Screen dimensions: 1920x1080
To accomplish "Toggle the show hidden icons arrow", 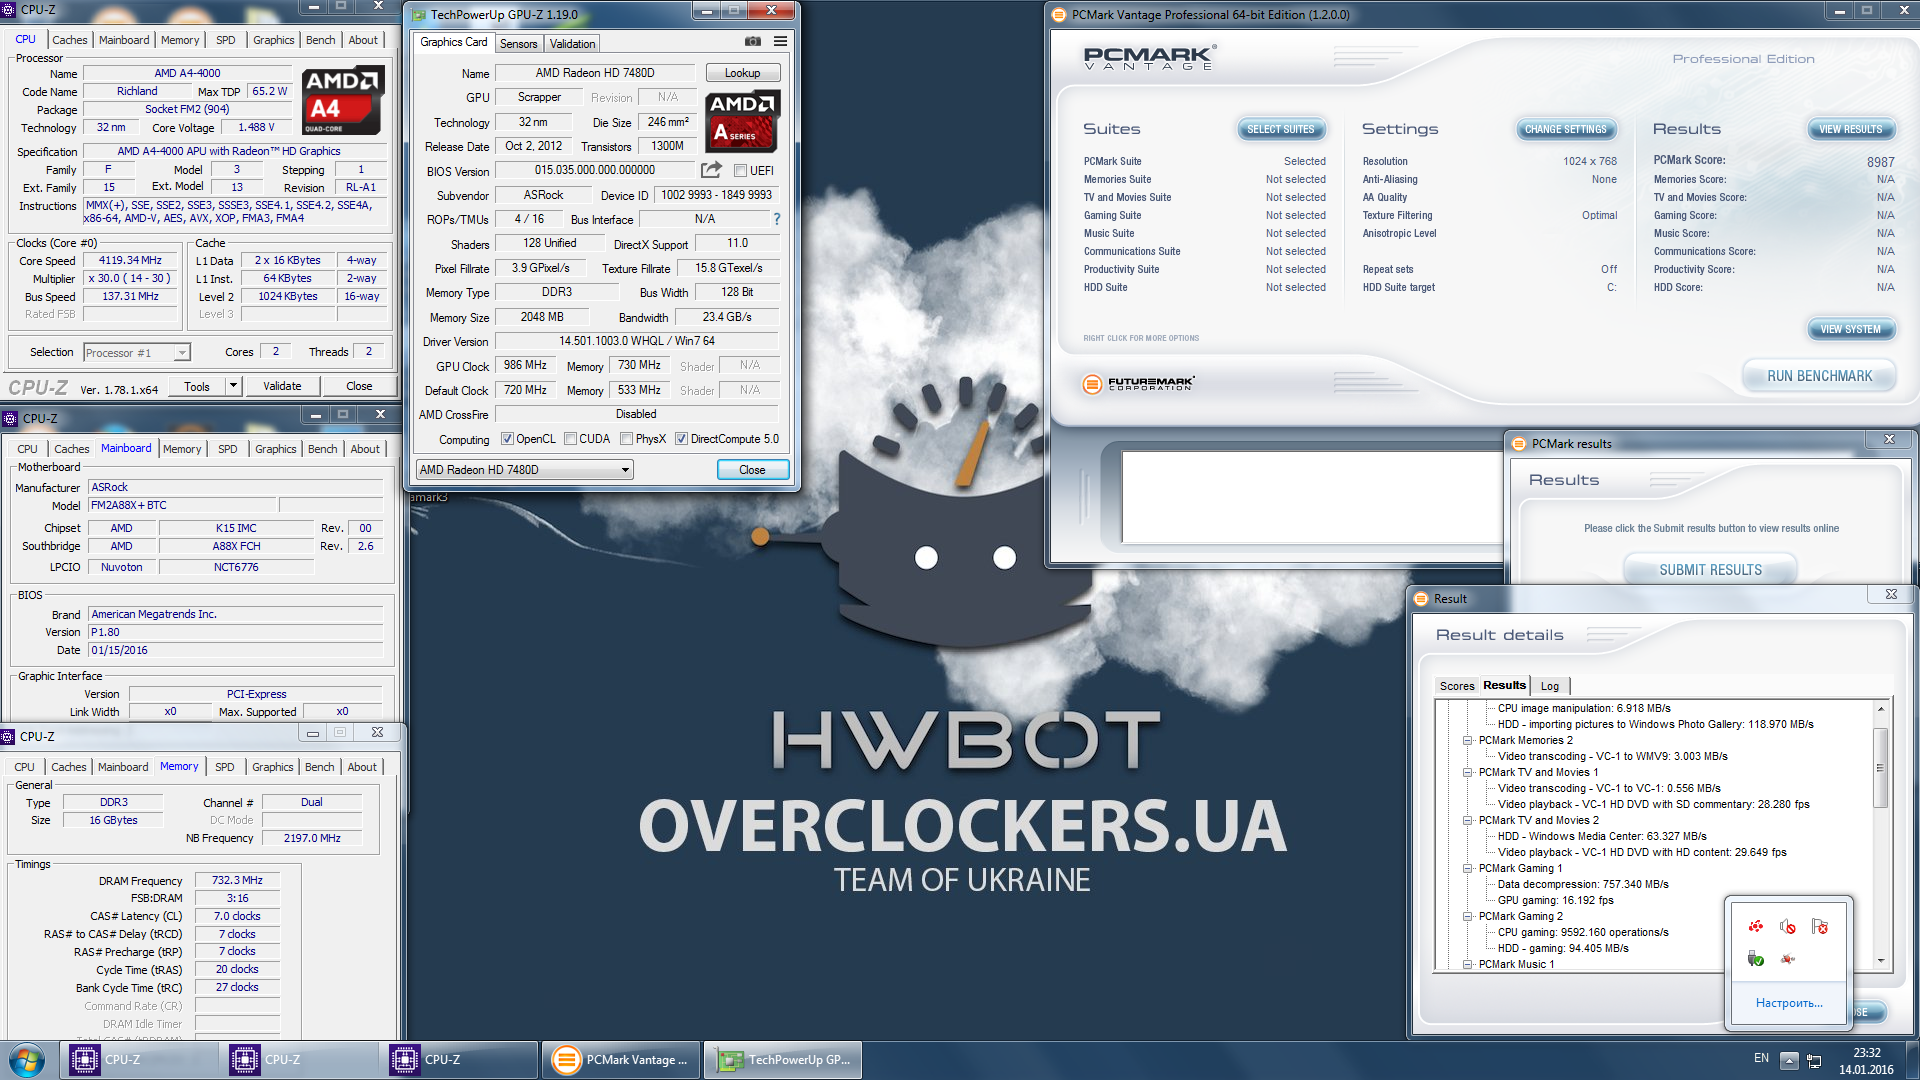I will tap(1790, 1060).
